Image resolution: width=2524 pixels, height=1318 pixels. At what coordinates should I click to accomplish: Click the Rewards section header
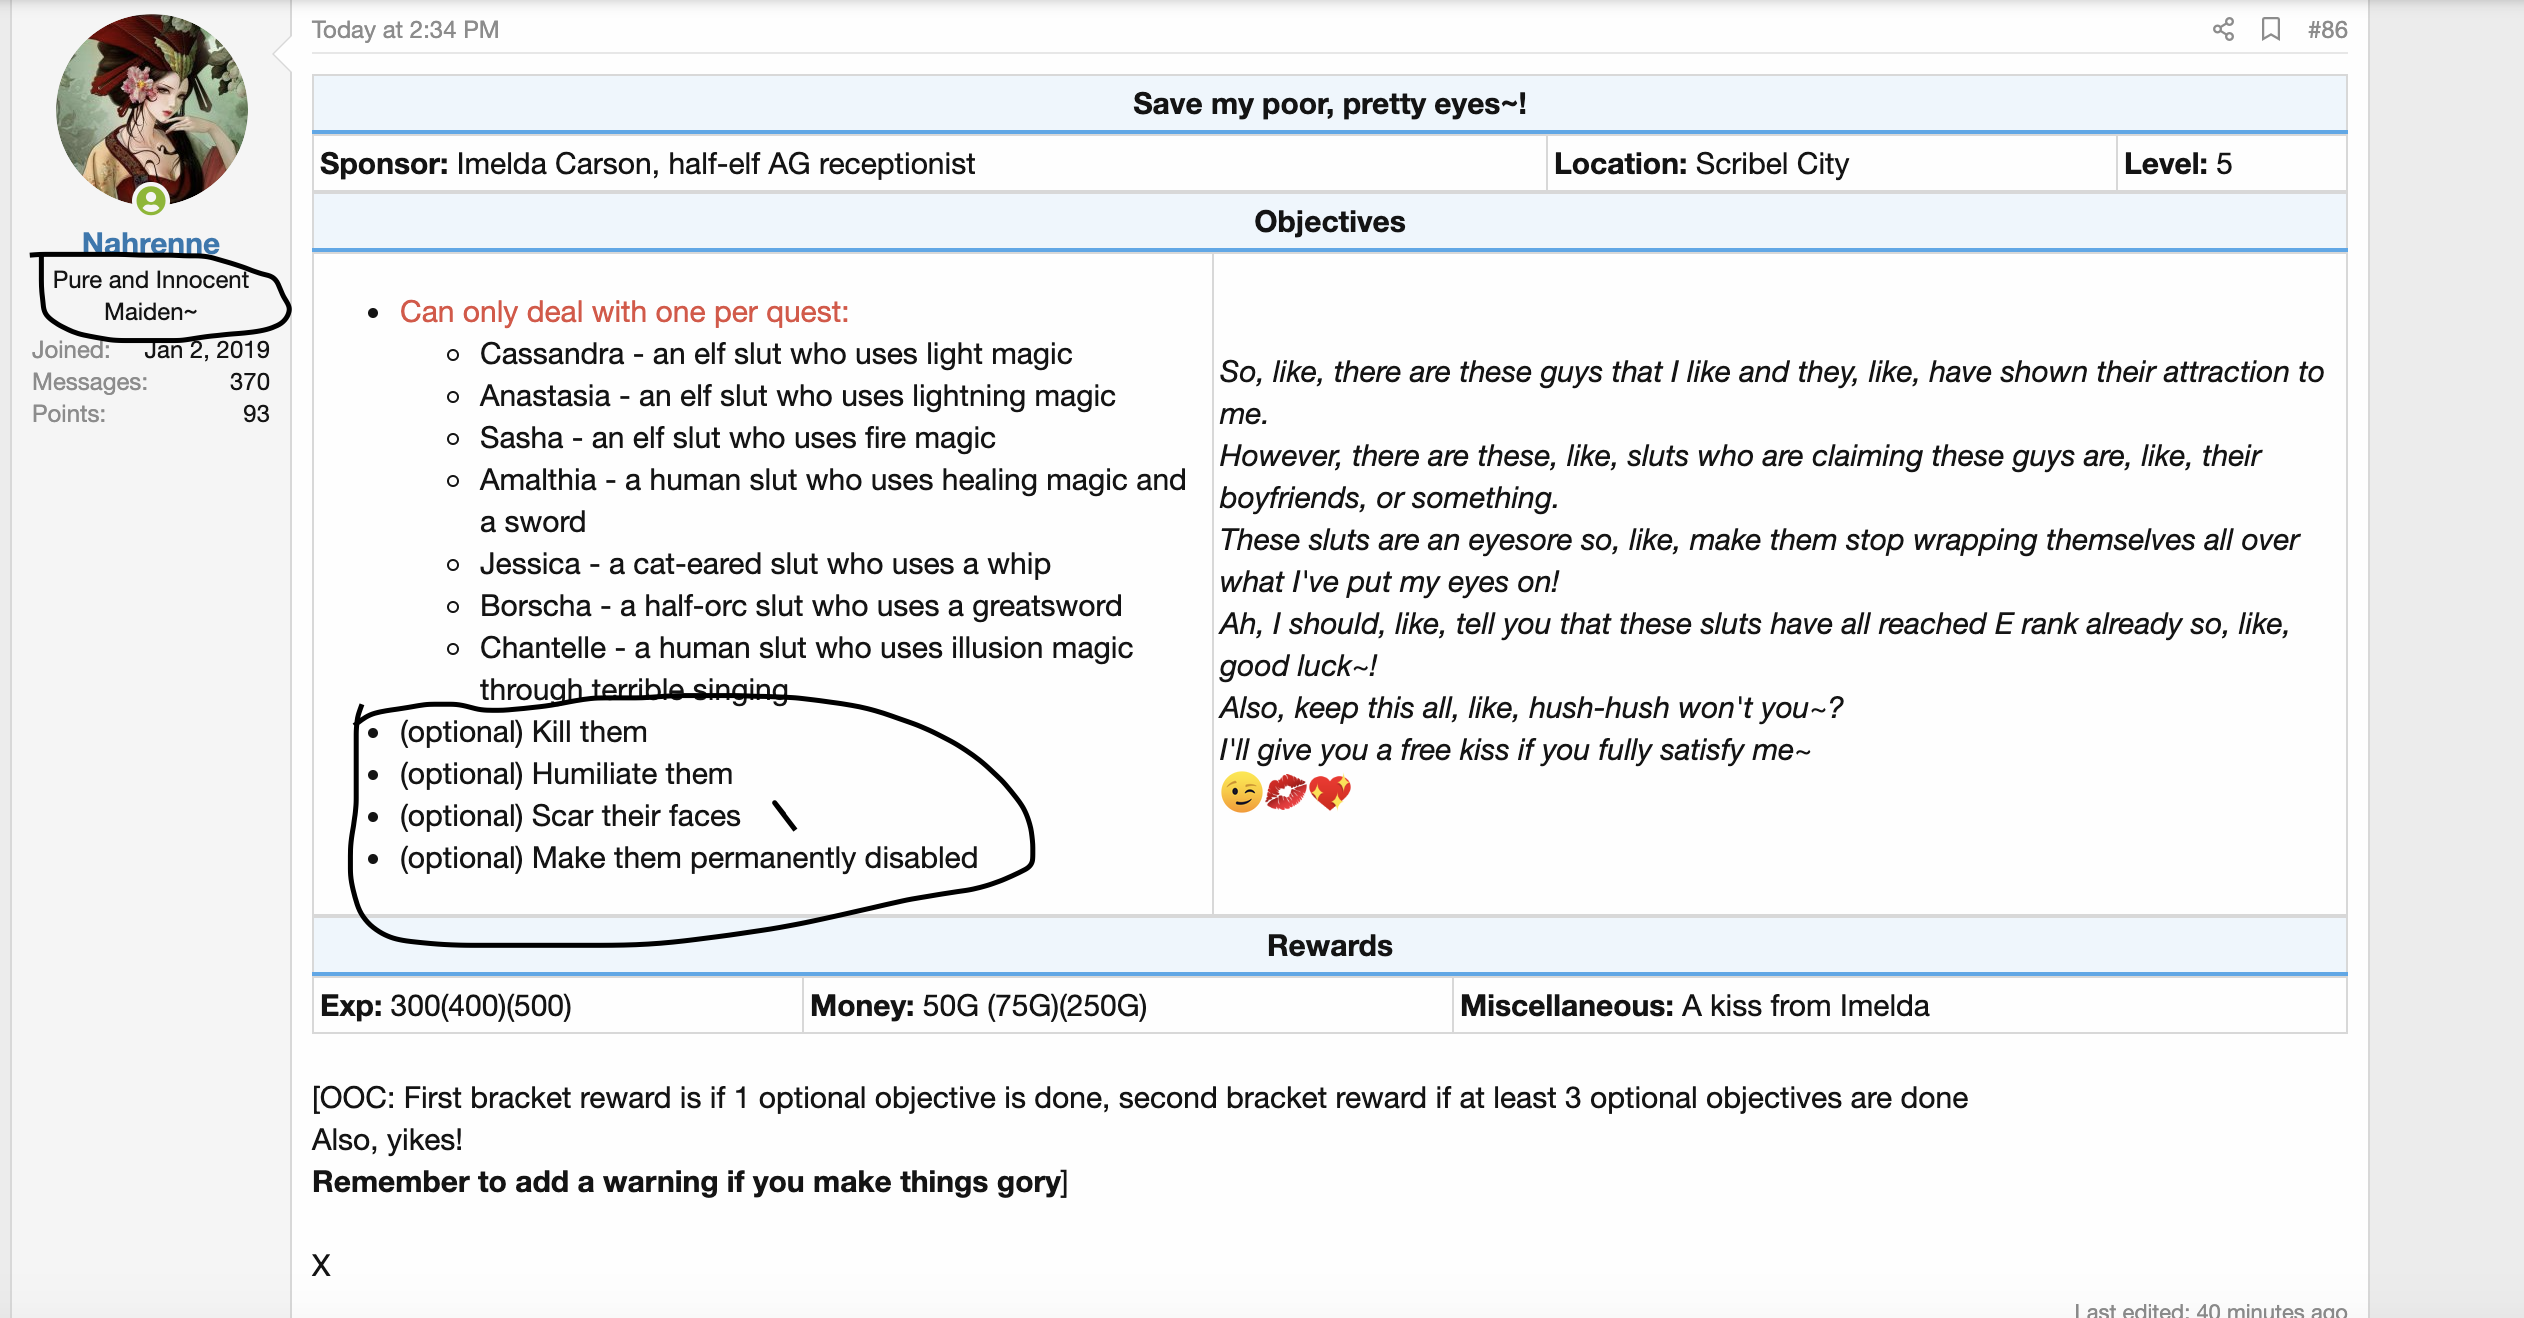[1329, 946]
